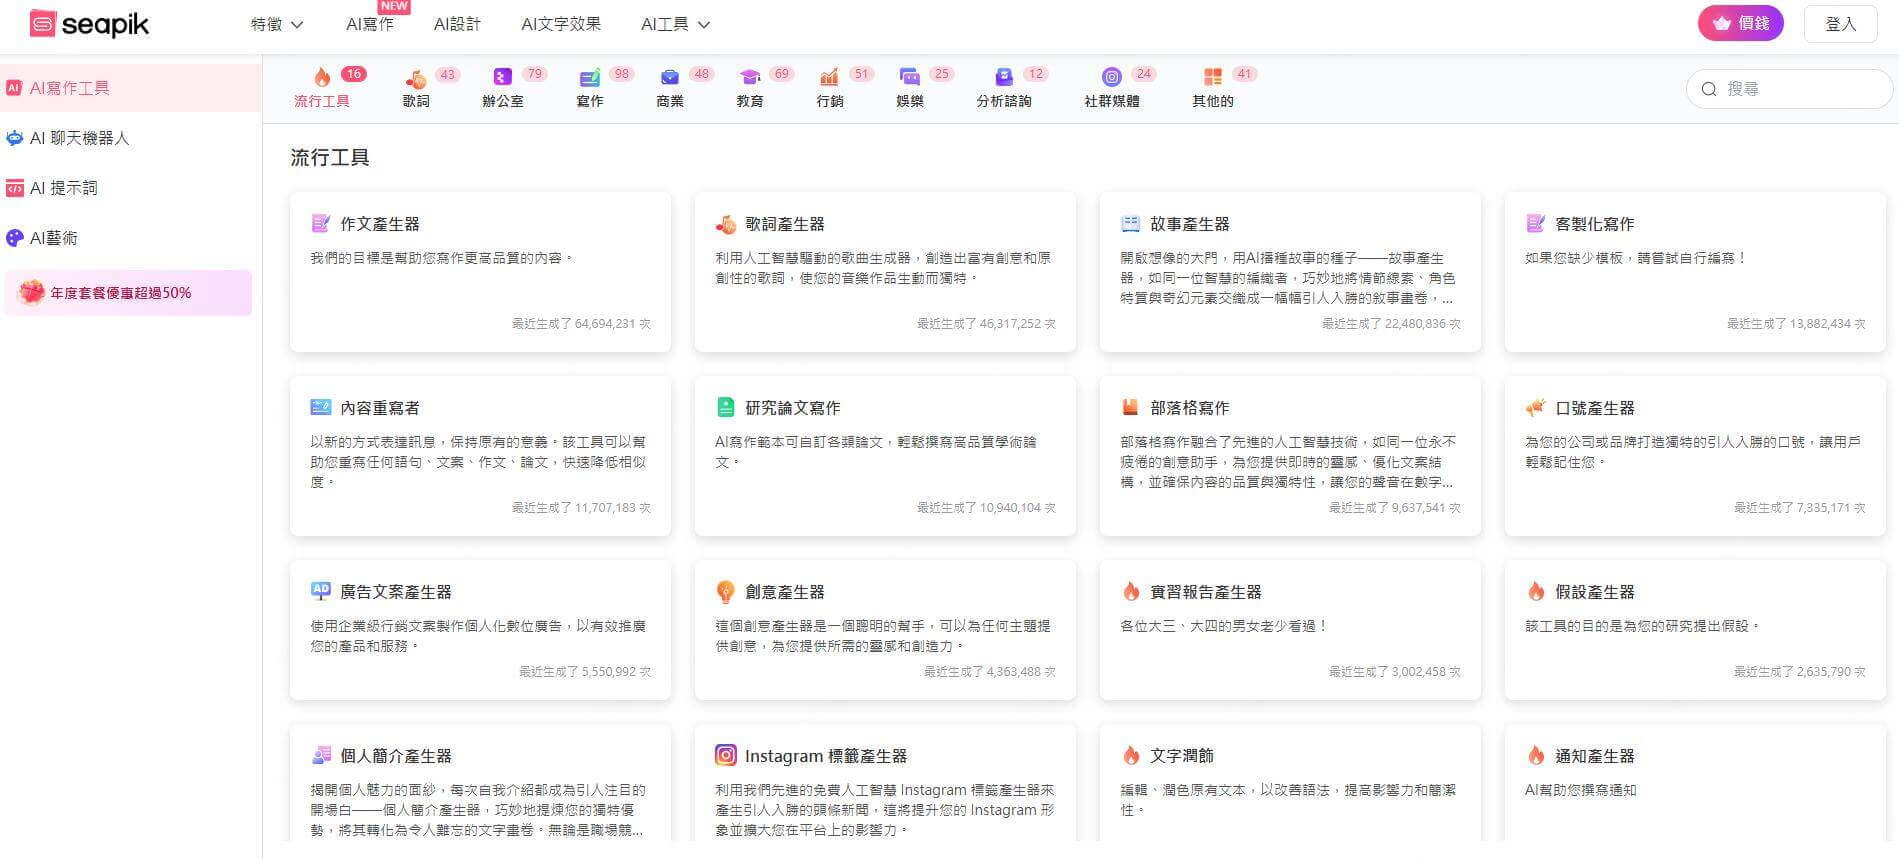Open the AI設計 nav item

click(x=457, y=24)
